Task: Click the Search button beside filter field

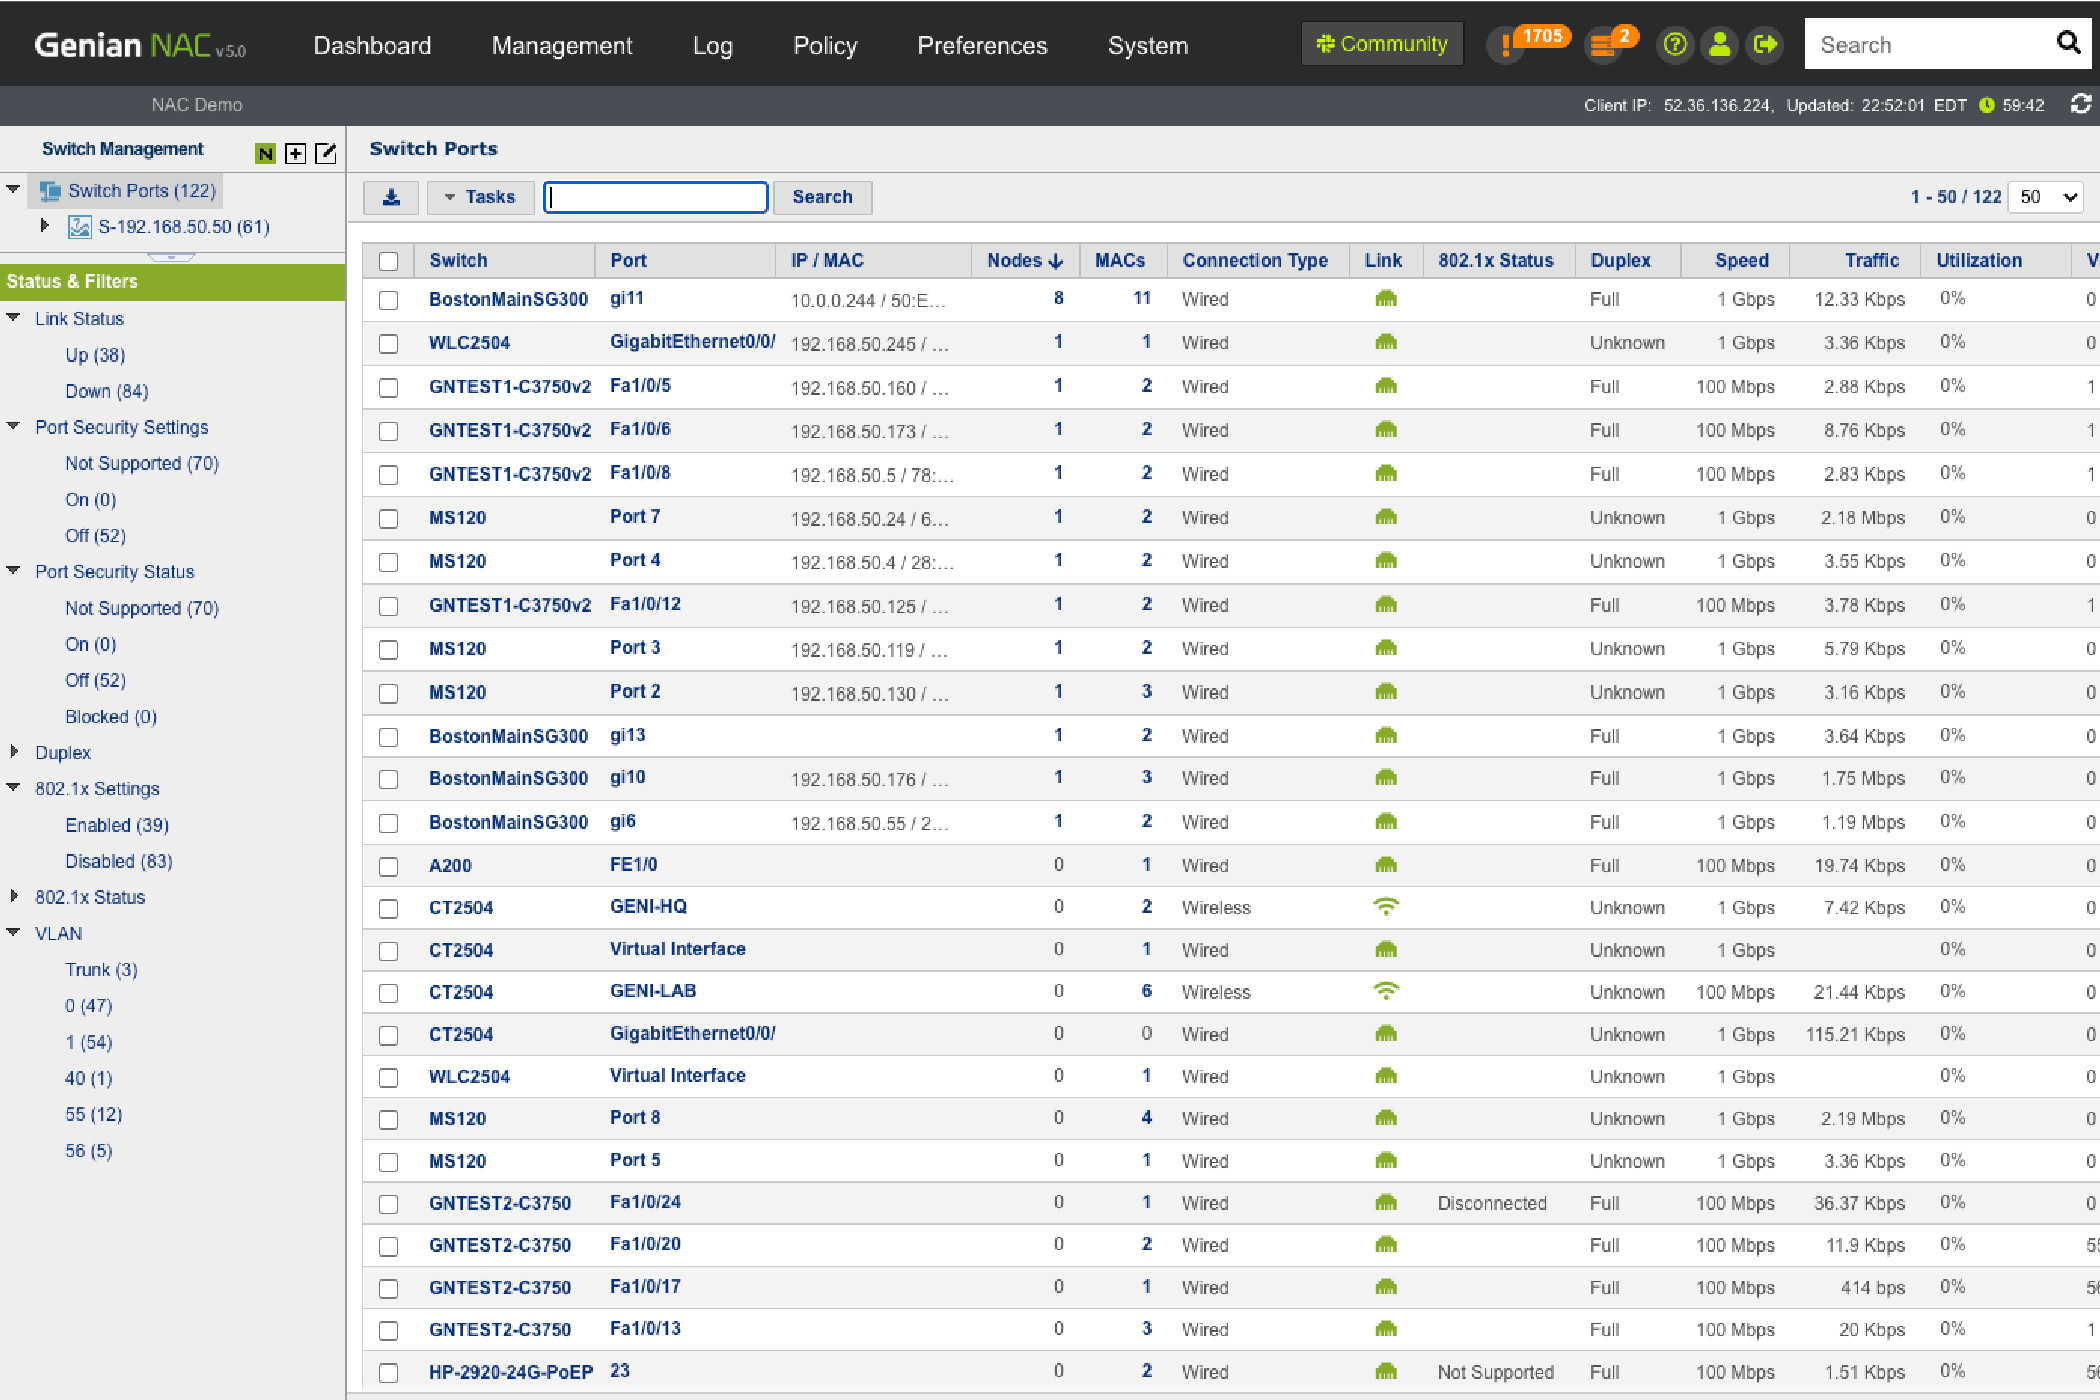Action: tap(822, 197)
